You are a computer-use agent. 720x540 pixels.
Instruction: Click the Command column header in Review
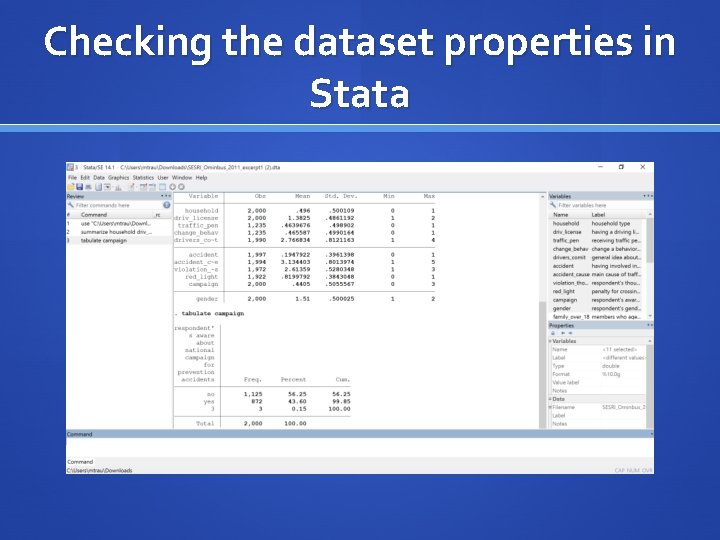point(94,214)
